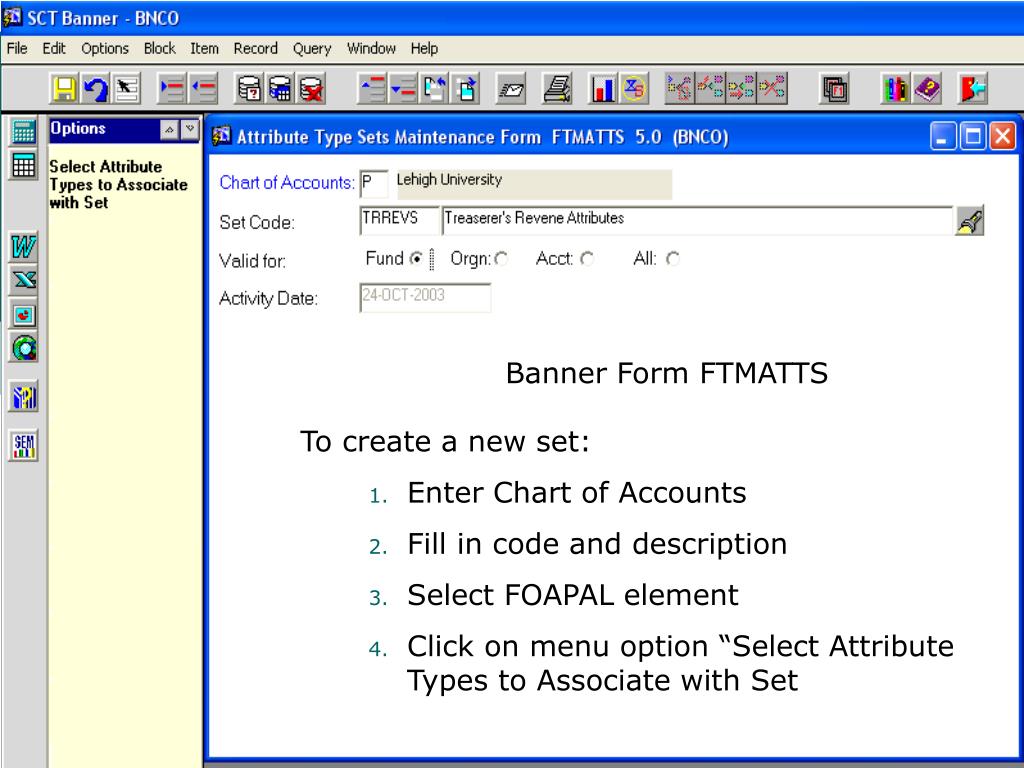Viewport: 1024px width, 768px height.
Task: Click the bar chart toolbar icon
Action: click(x=603, y=89)
